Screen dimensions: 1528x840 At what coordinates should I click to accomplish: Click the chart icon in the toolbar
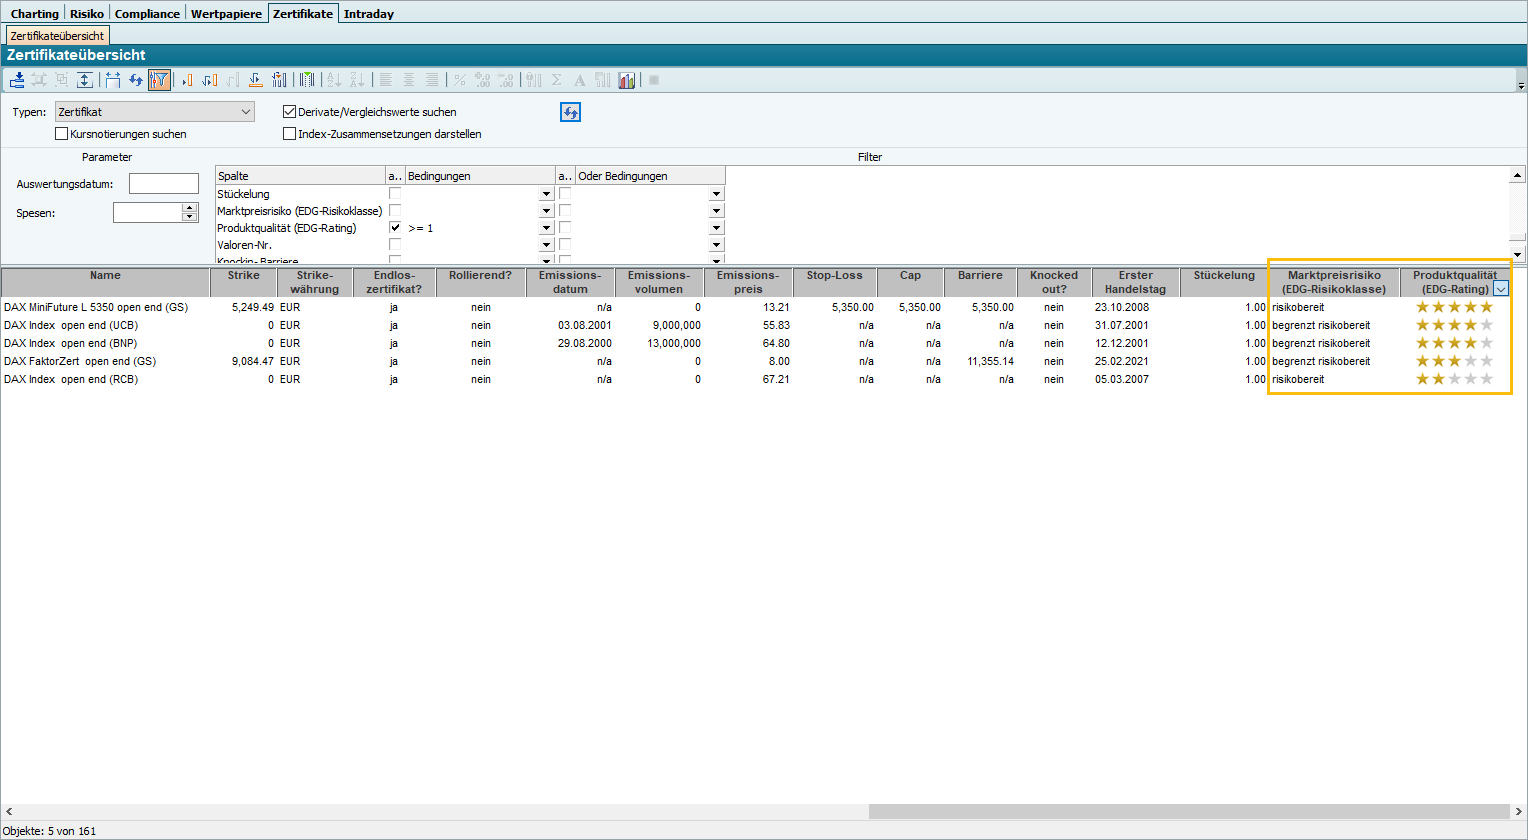pos(627,80)
